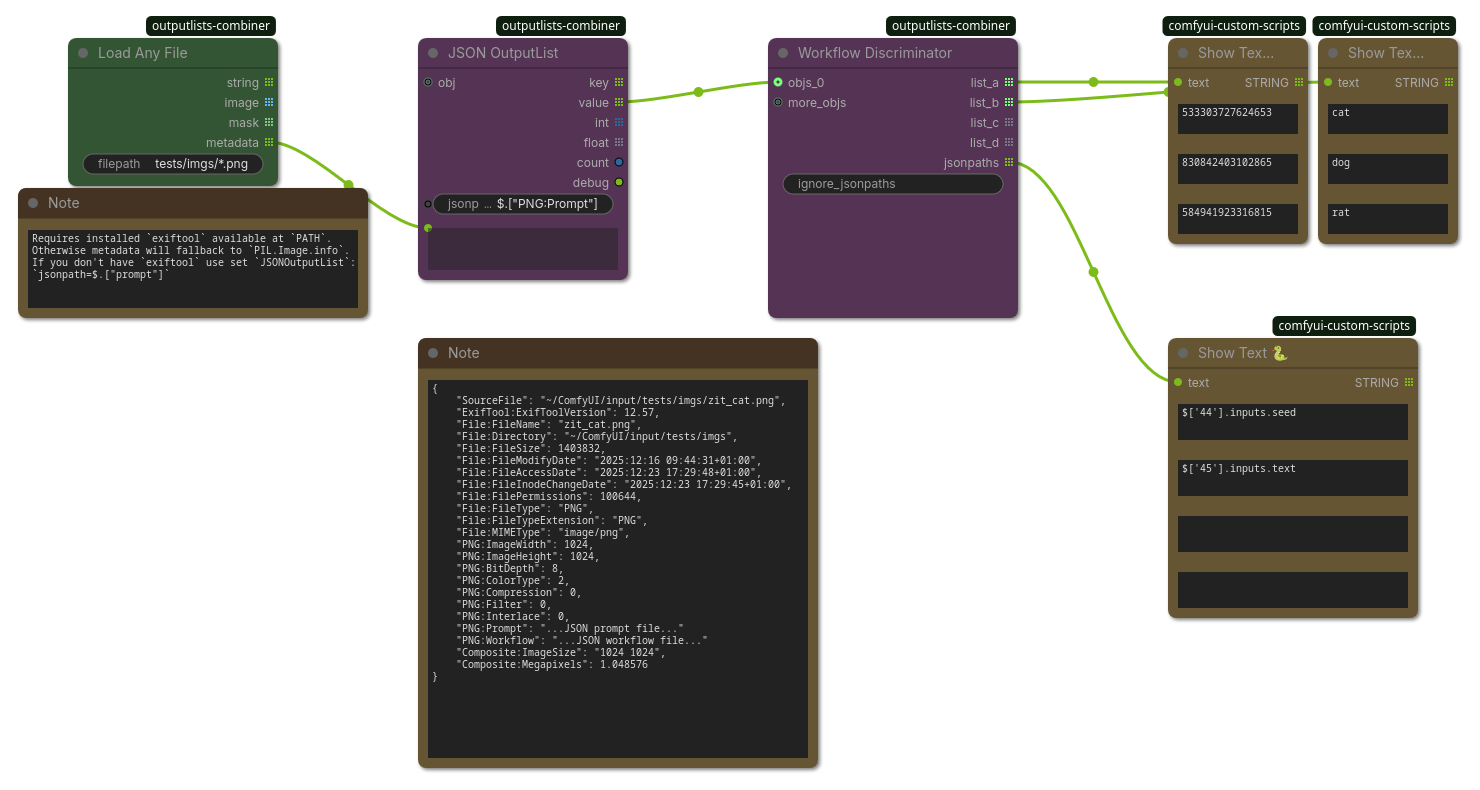Click the text box containing cat
The width and height of the screenshot is (1480, 790).
pyautogui.click(x=1388, y=119)
